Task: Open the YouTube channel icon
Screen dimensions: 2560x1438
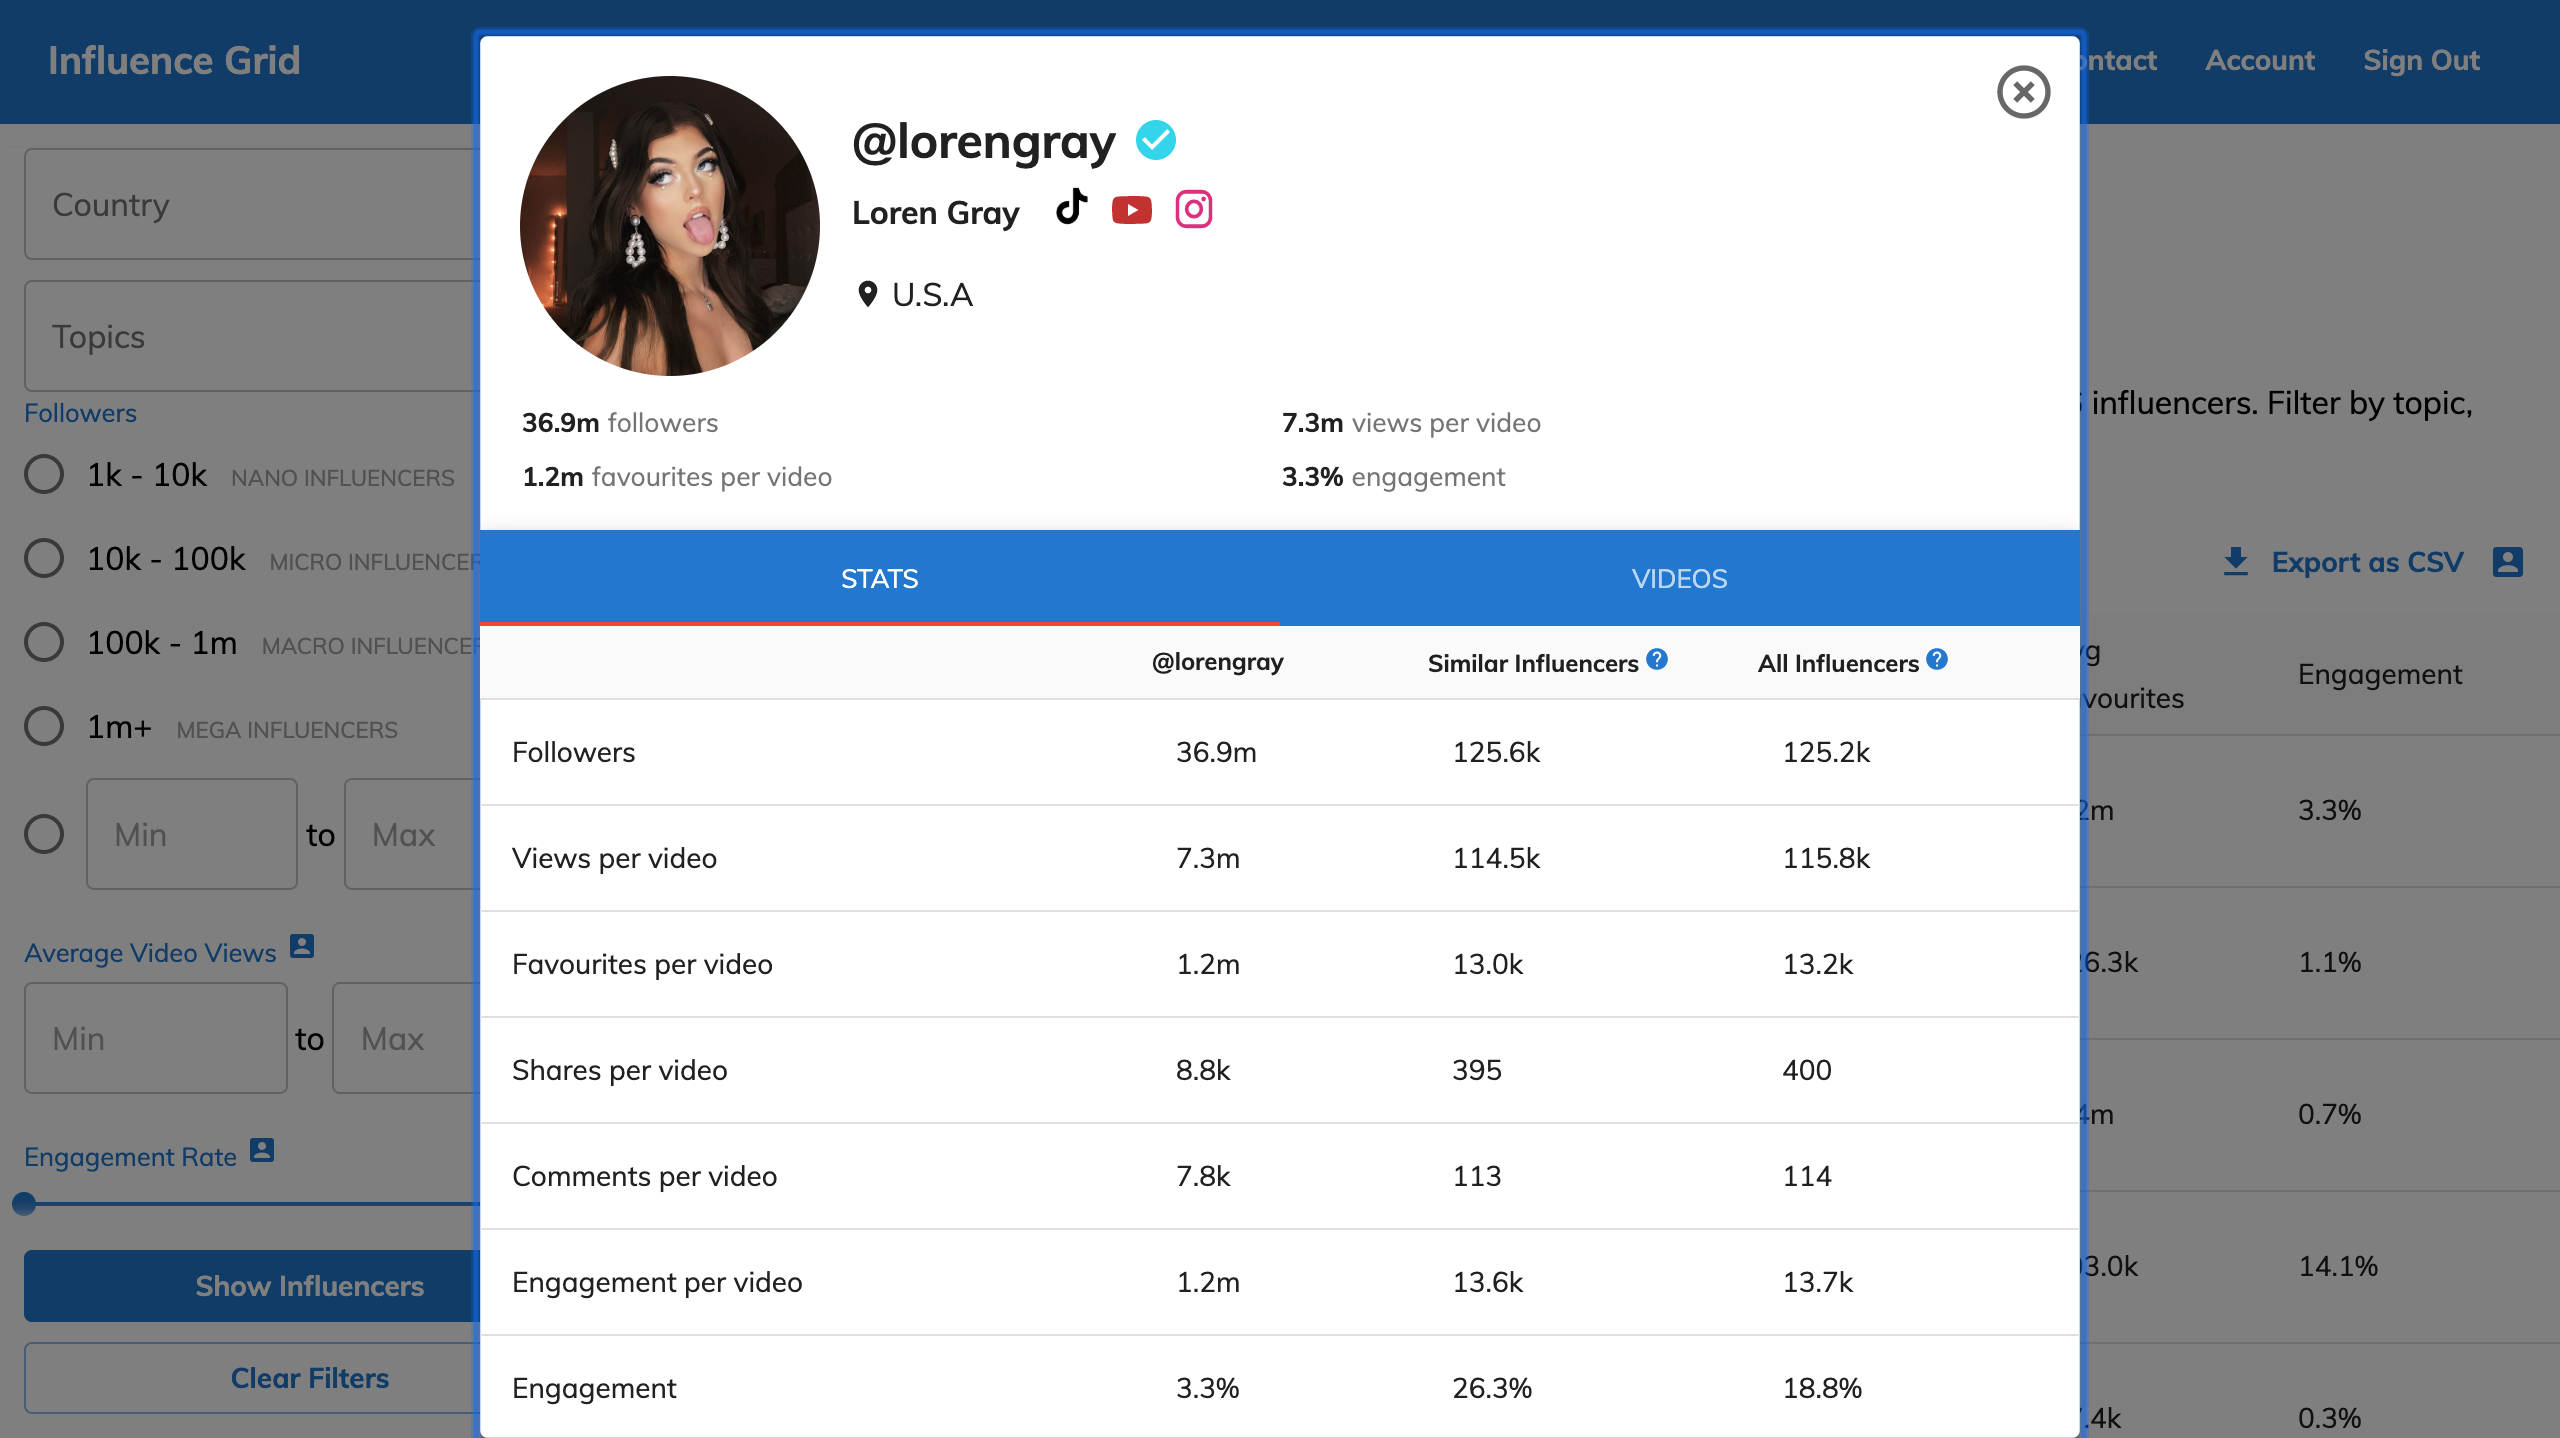Action: (x=1131, y=210)
